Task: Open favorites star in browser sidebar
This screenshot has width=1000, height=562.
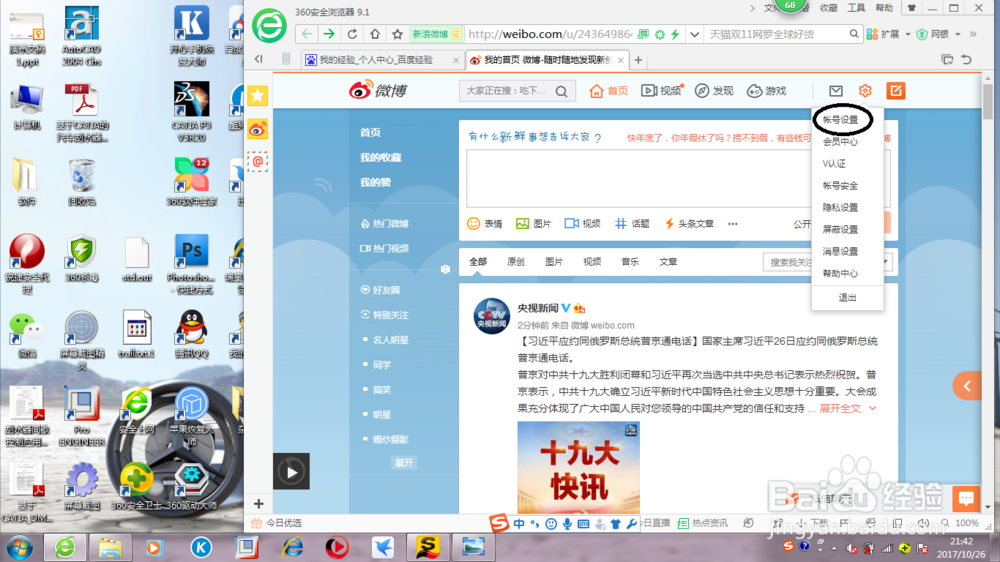Action: point(258,96)
